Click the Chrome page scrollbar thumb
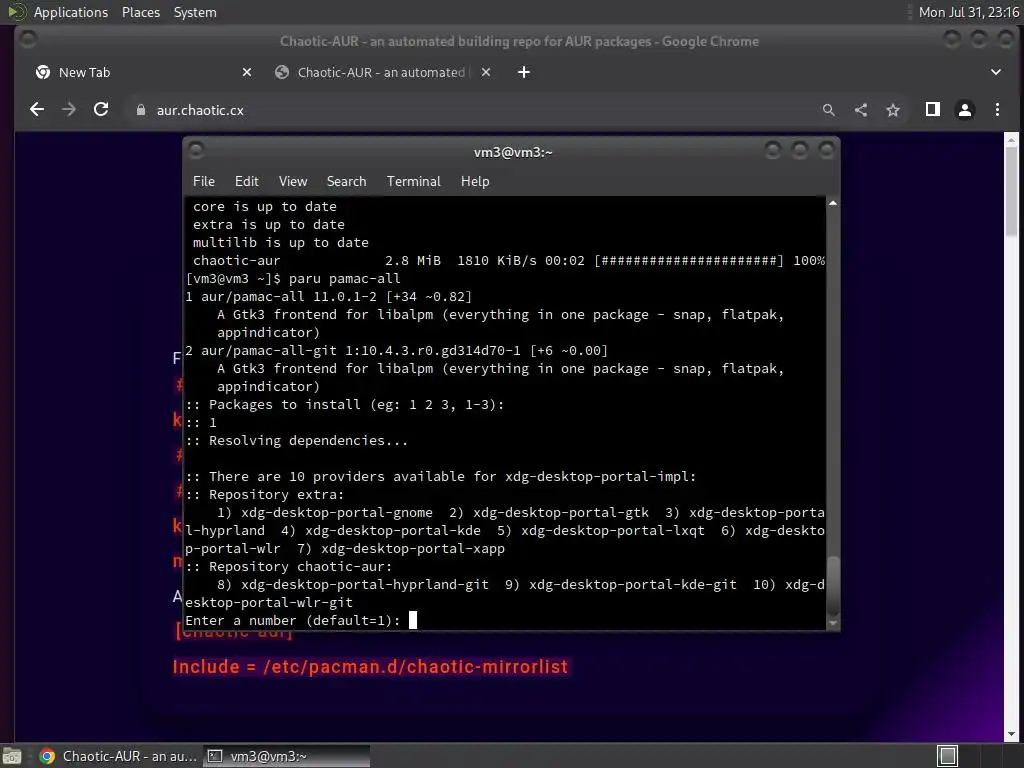Image resolution: width=1024 pixels, height=768 pixels. (1011, 191)
